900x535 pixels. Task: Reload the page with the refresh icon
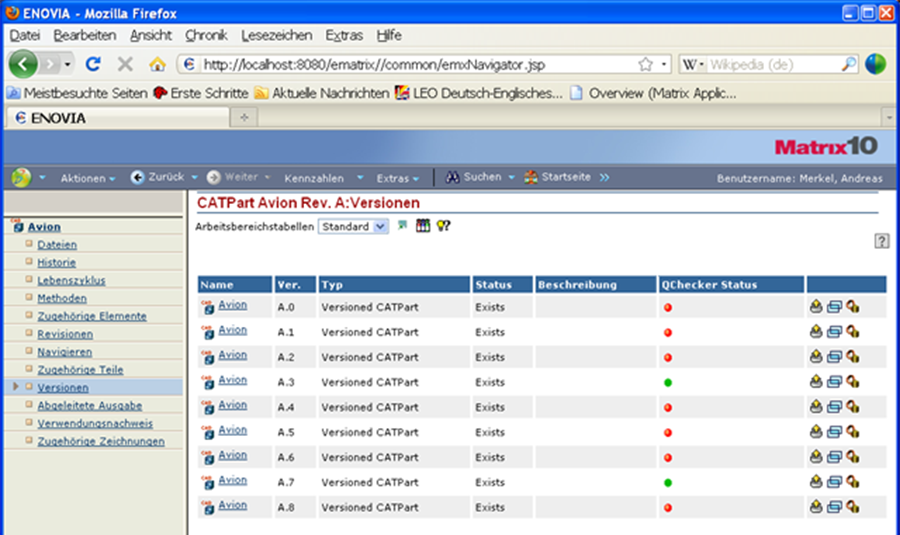tap(93, 64)
